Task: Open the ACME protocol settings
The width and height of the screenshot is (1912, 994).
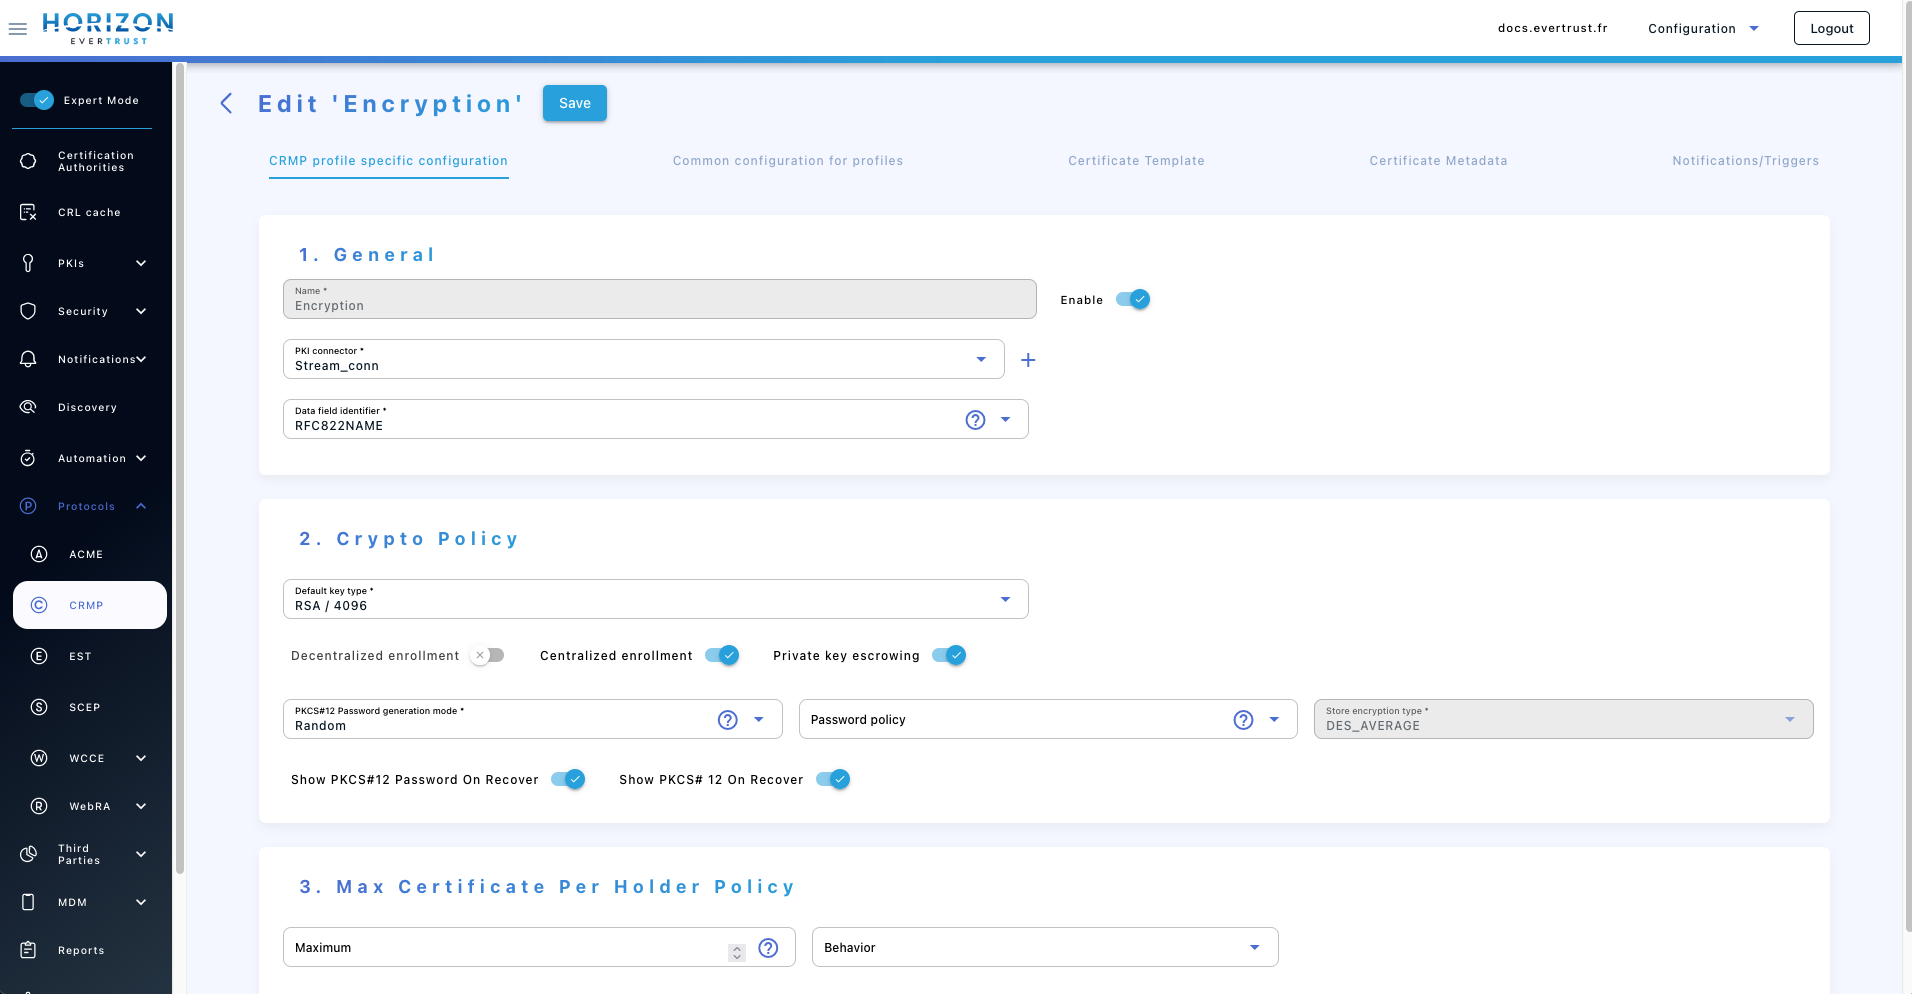Action: click(86, 554)
